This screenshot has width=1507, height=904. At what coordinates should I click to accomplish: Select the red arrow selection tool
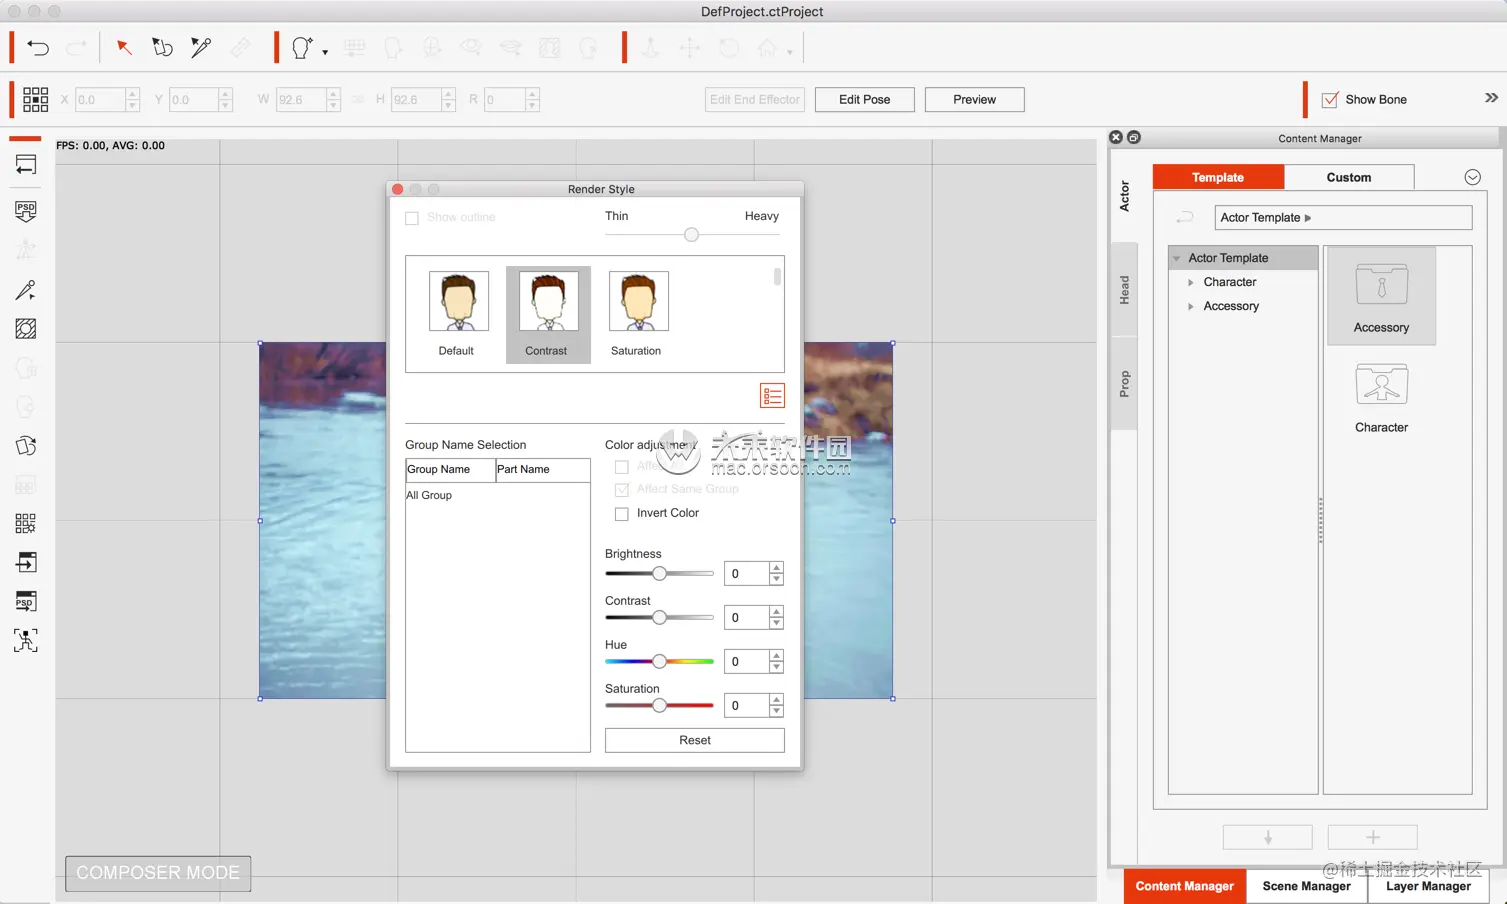(x=124, y=48)
